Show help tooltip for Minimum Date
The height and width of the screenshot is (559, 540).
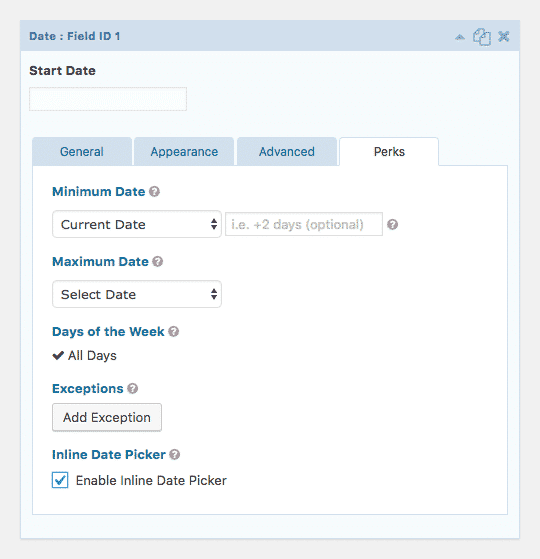pos(154,192)
